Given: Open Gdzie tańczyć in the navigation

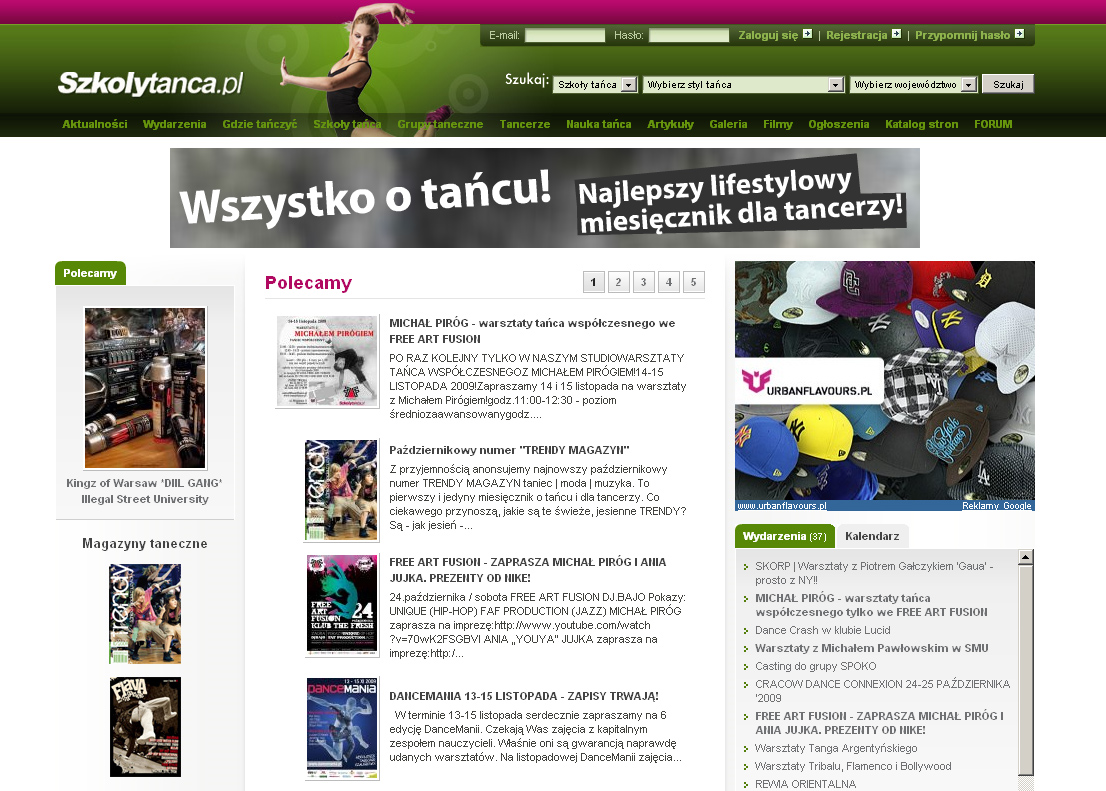Looking at the screenshot, I should pyautogui.click(x=260, y=124).
